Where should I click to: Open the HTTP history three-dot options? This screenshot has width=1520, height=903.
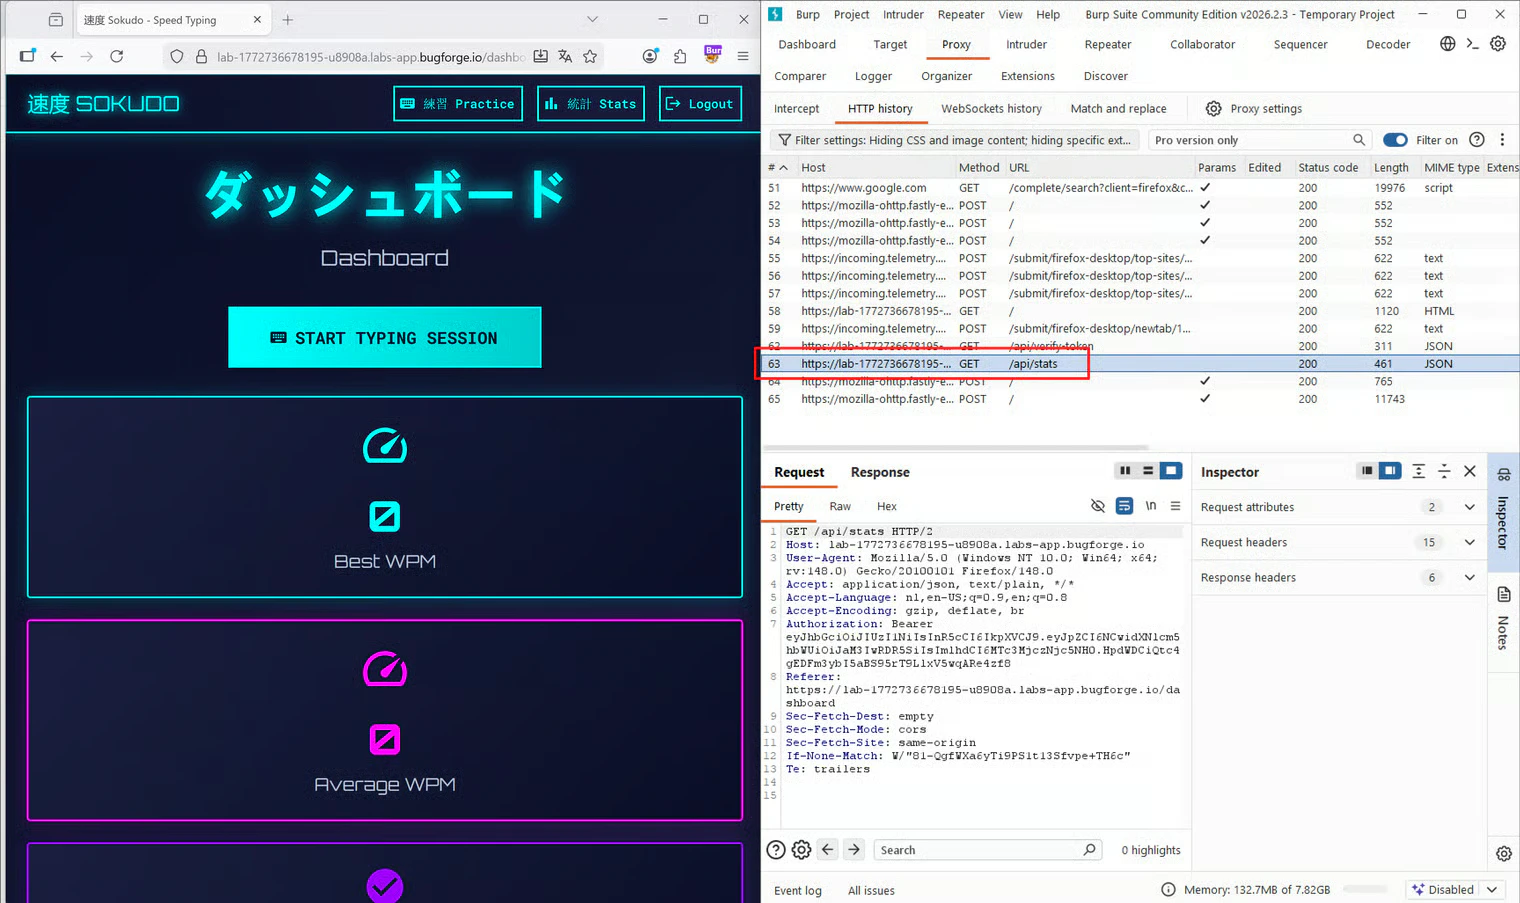coord(1502,140)
